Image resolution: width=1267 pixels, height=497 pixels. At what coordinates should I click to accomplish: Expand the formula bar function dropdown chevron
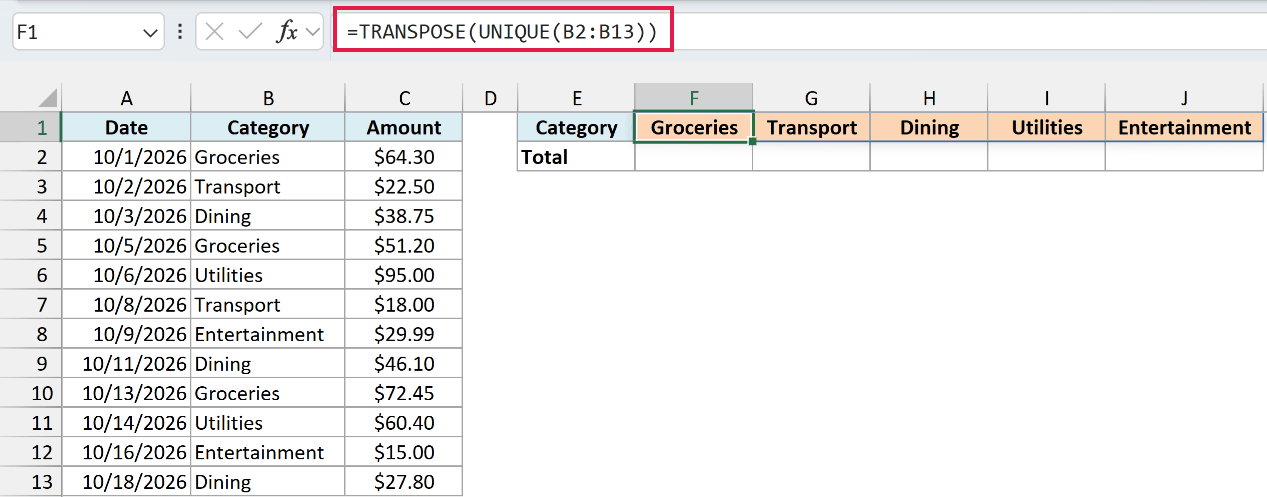point(313,32)
